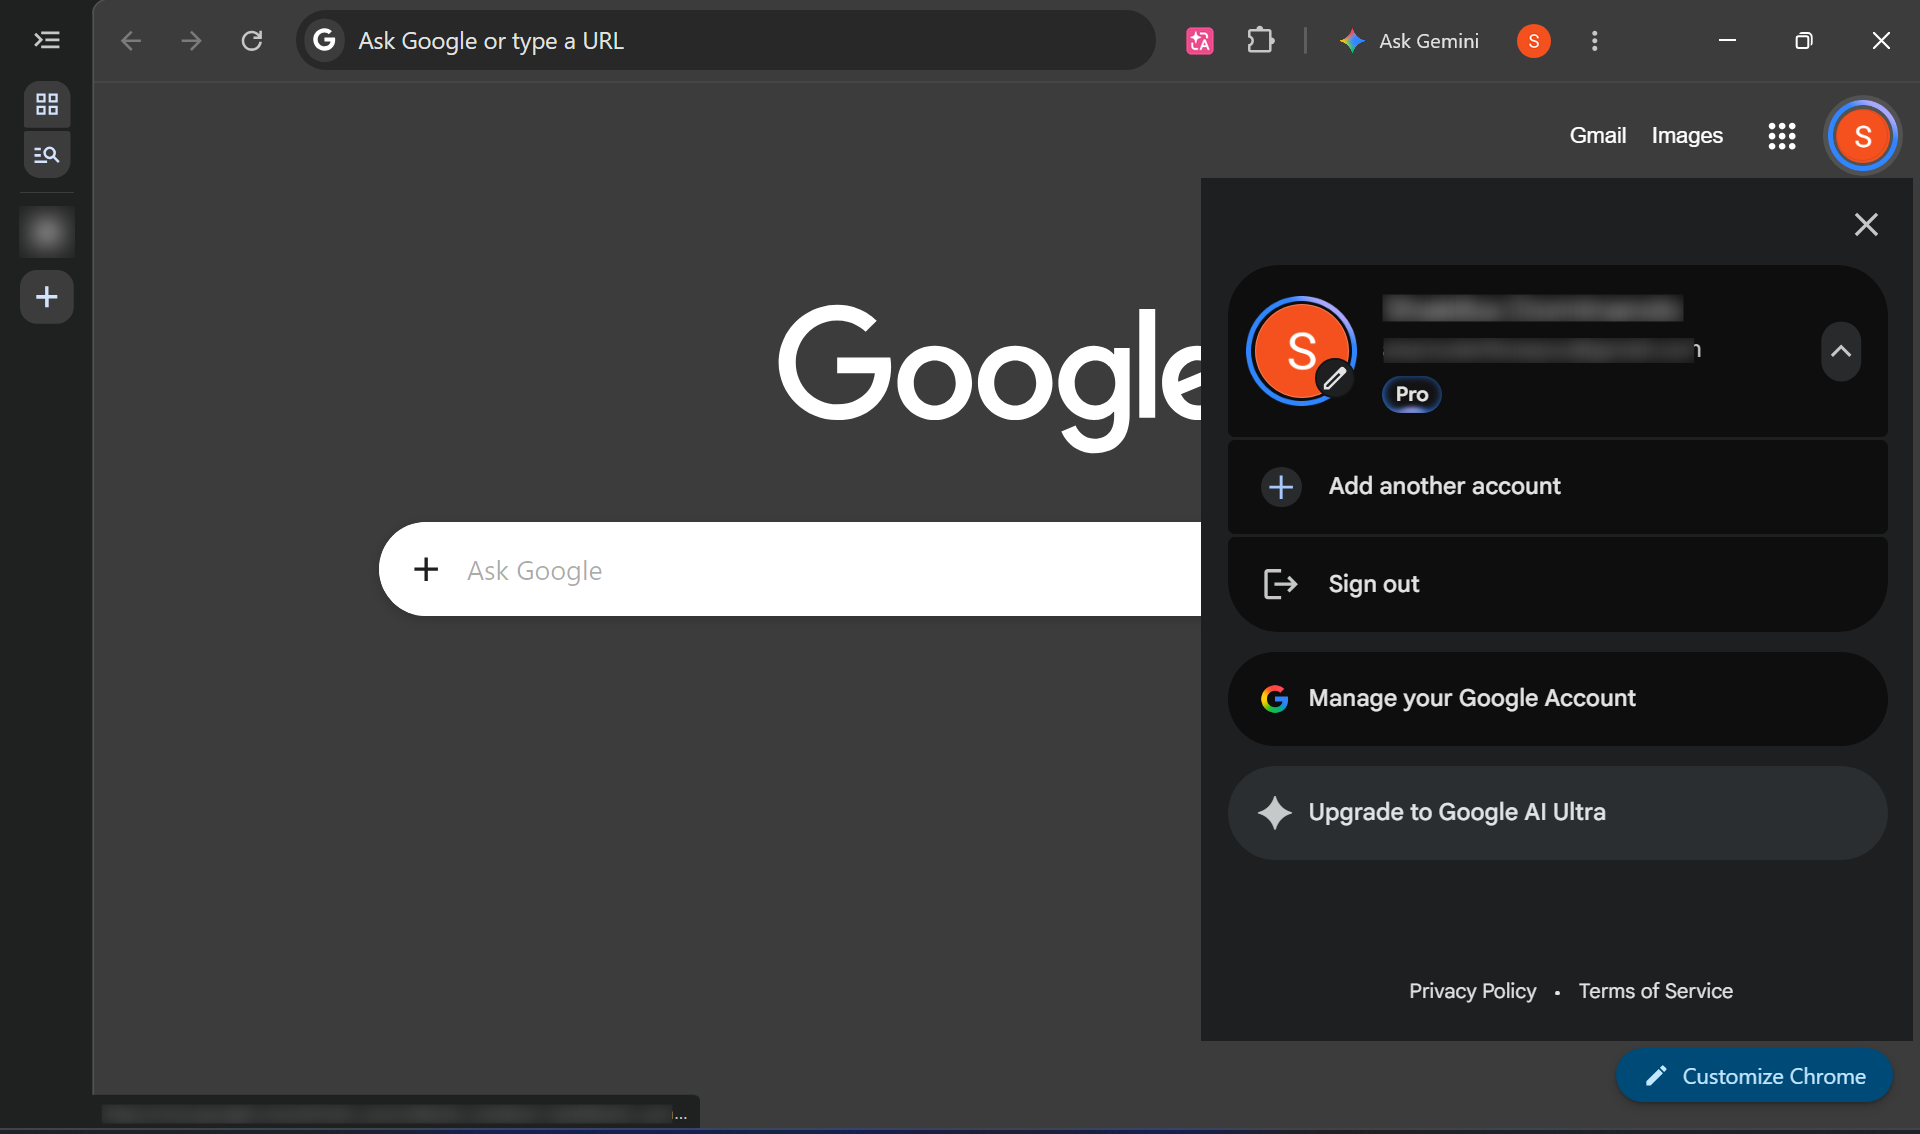Restore down the Chrome window
Screen dimensions: 1920x1134
[1804, 41]
